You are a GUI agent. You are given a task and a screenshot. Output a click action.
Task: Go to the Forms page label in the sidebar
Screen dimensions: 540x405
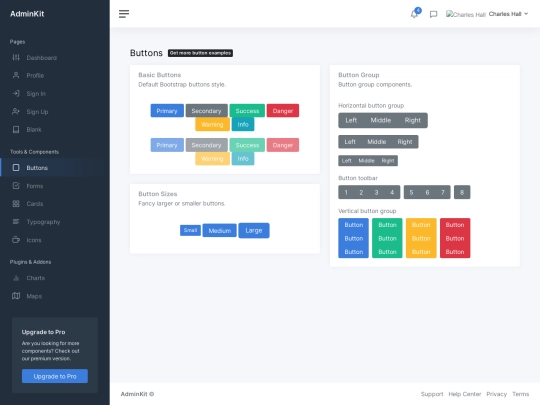click(x=35, y=186)
